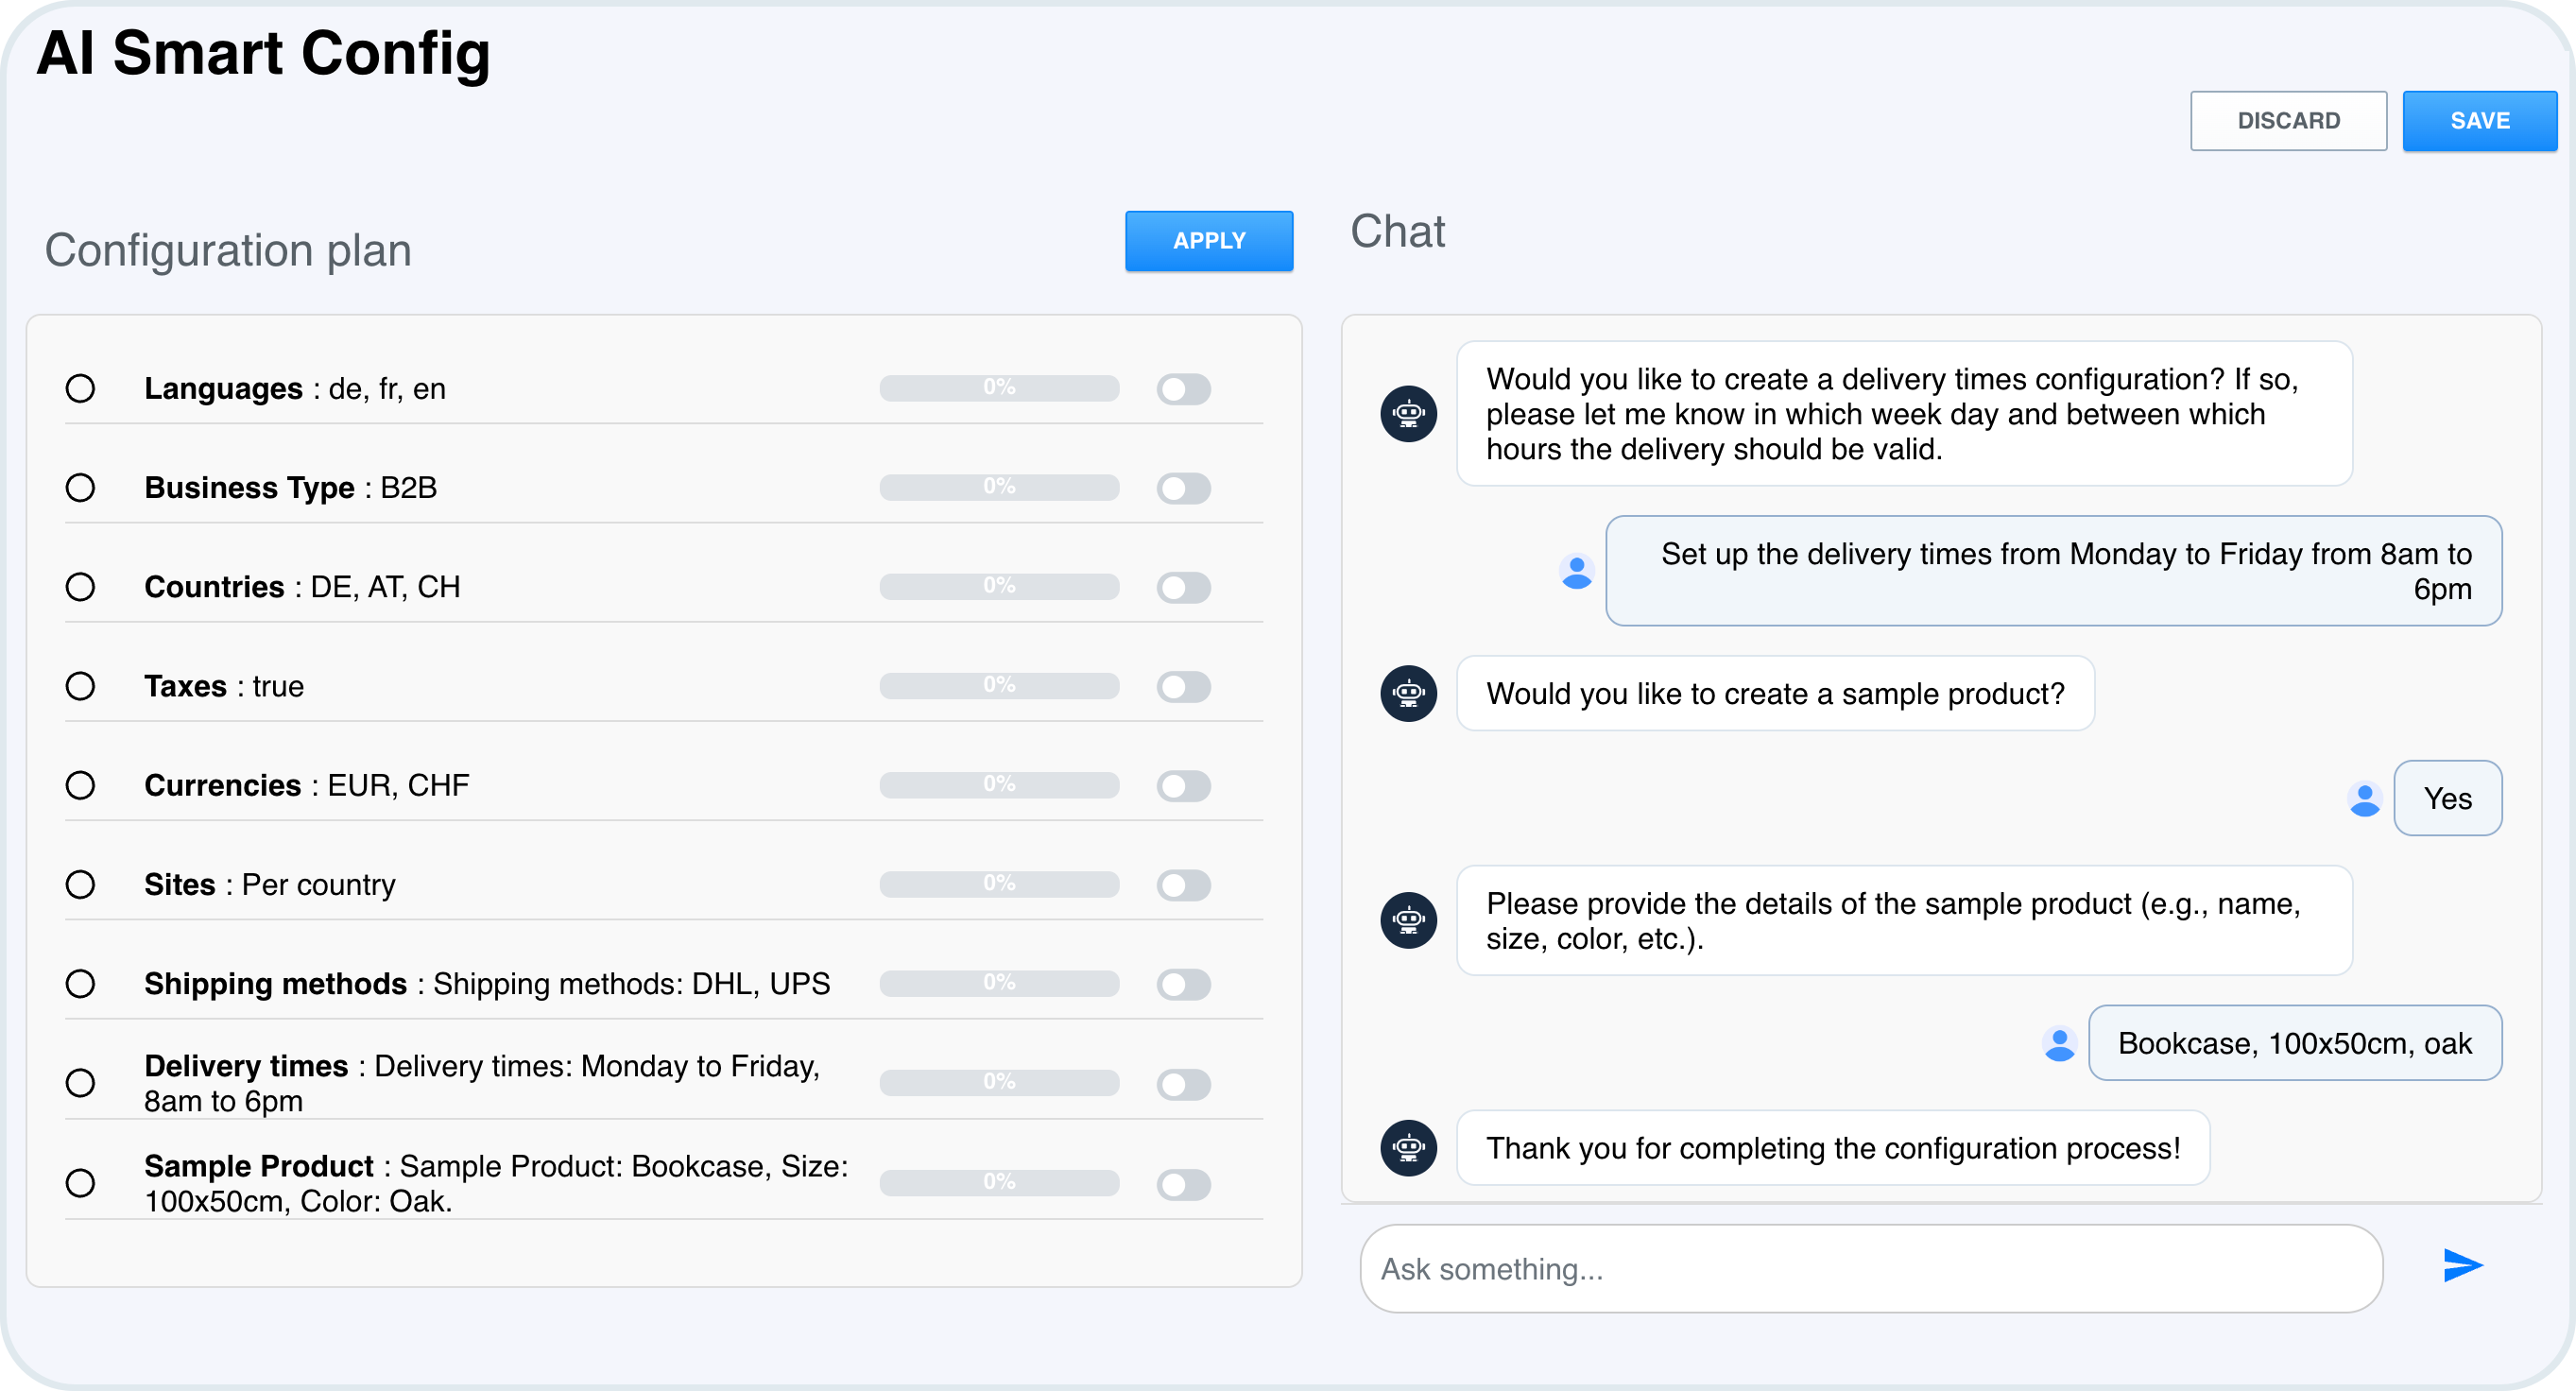Click bot avatar beside the product details request
This screenshot has height=1391, width=2576.
tap(1408, 920)
